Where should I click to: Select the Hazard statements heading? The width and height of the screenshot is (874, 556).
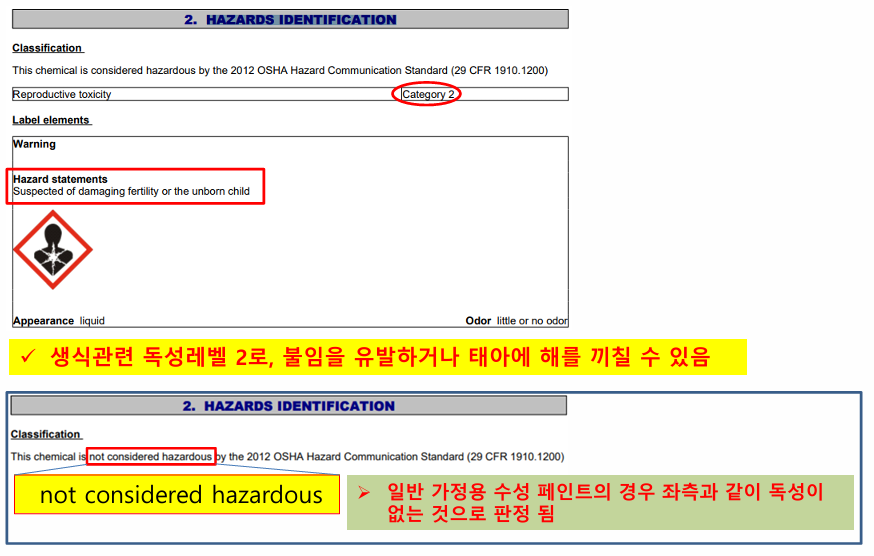tap(60, 179)
